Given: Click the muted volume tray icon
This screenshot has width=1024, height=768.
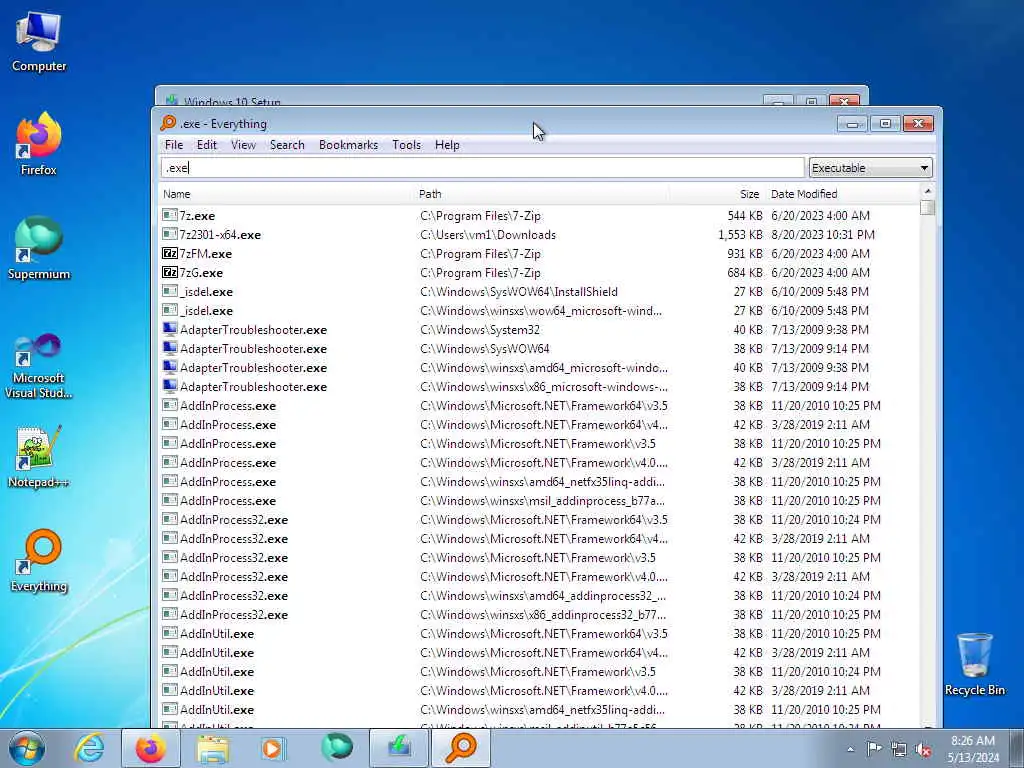Looking at the screenshot, I should tap(923, 750).
